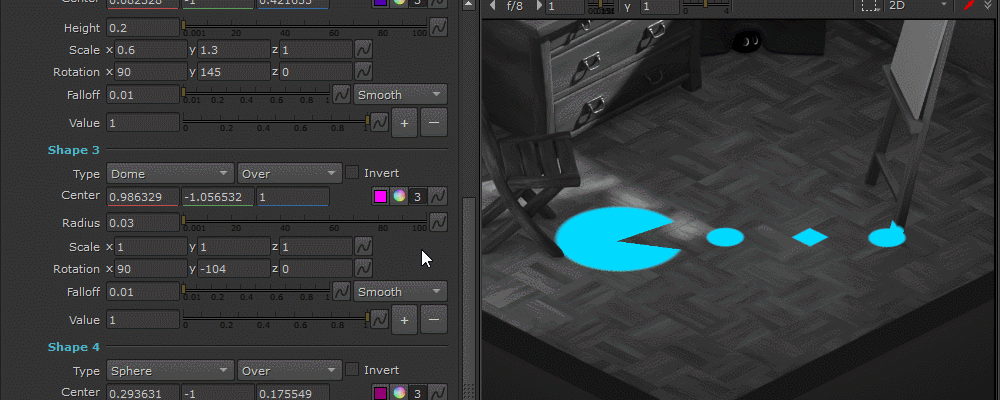Viewport: 1000px width, 400px height.
Task: Open Shape 3 Type dropdown showing Dome
Action: [x=170, y=174]
